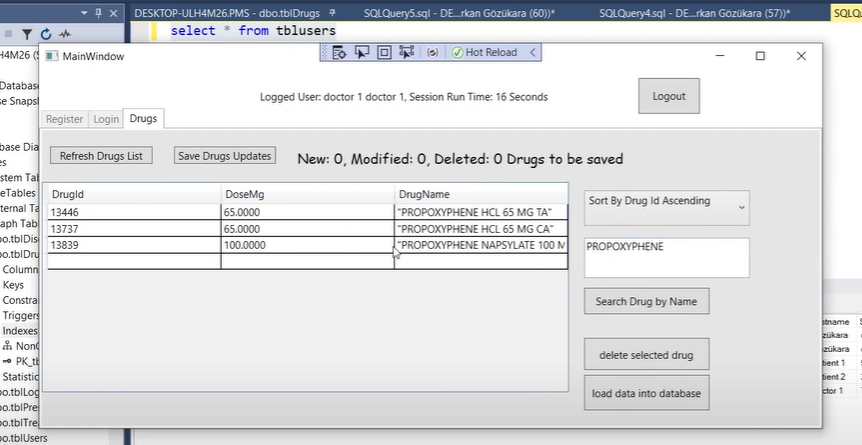Select the DrugId cell 13737
The width and height of the screenshot is (862, 445).
pyautogui.click(x=134, y=229)
